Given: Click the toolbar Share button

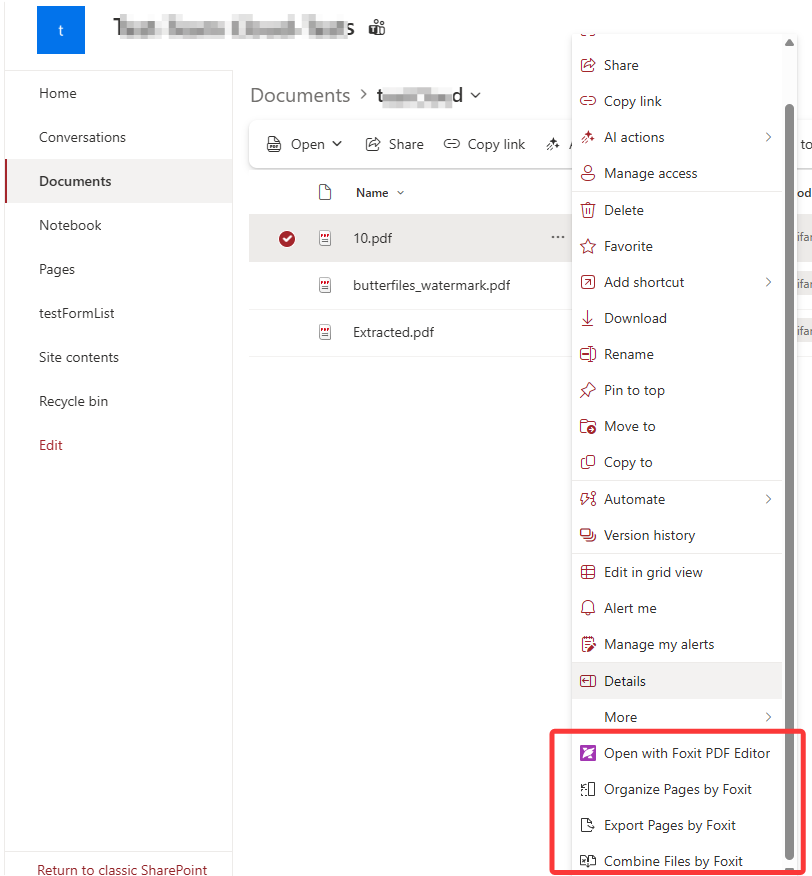Looking at the screenshot, I should pos(395,144).
